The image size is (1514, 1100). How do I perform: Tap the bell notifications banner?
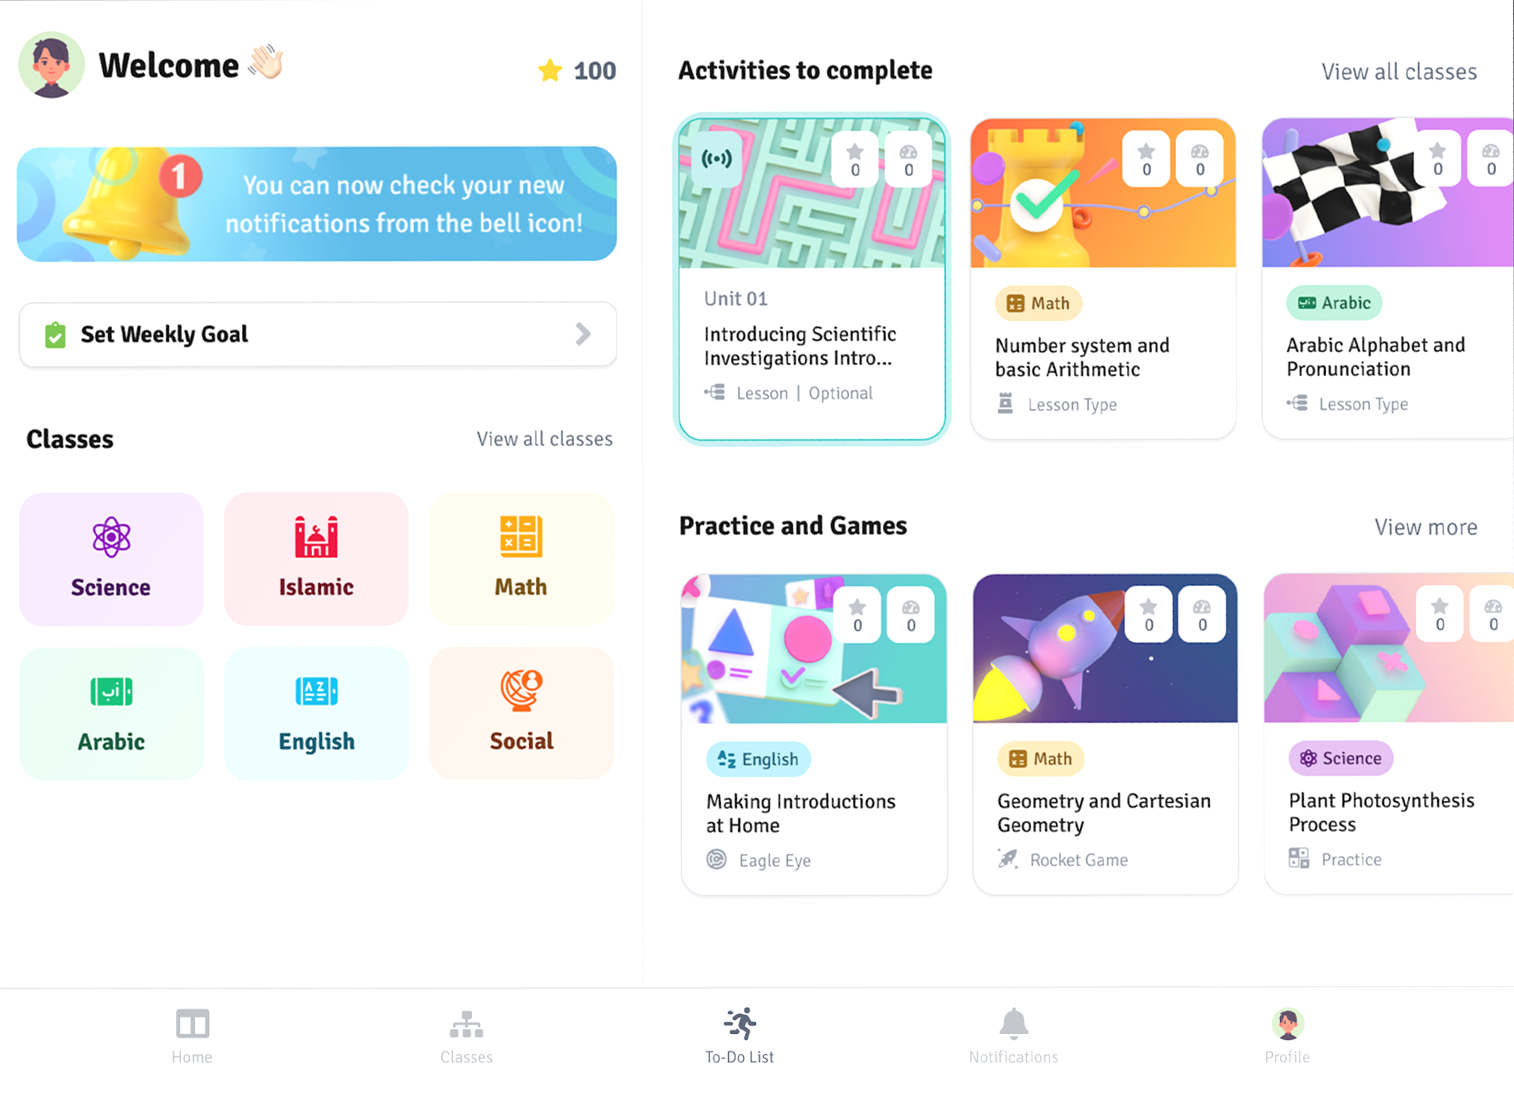[317, 204]
